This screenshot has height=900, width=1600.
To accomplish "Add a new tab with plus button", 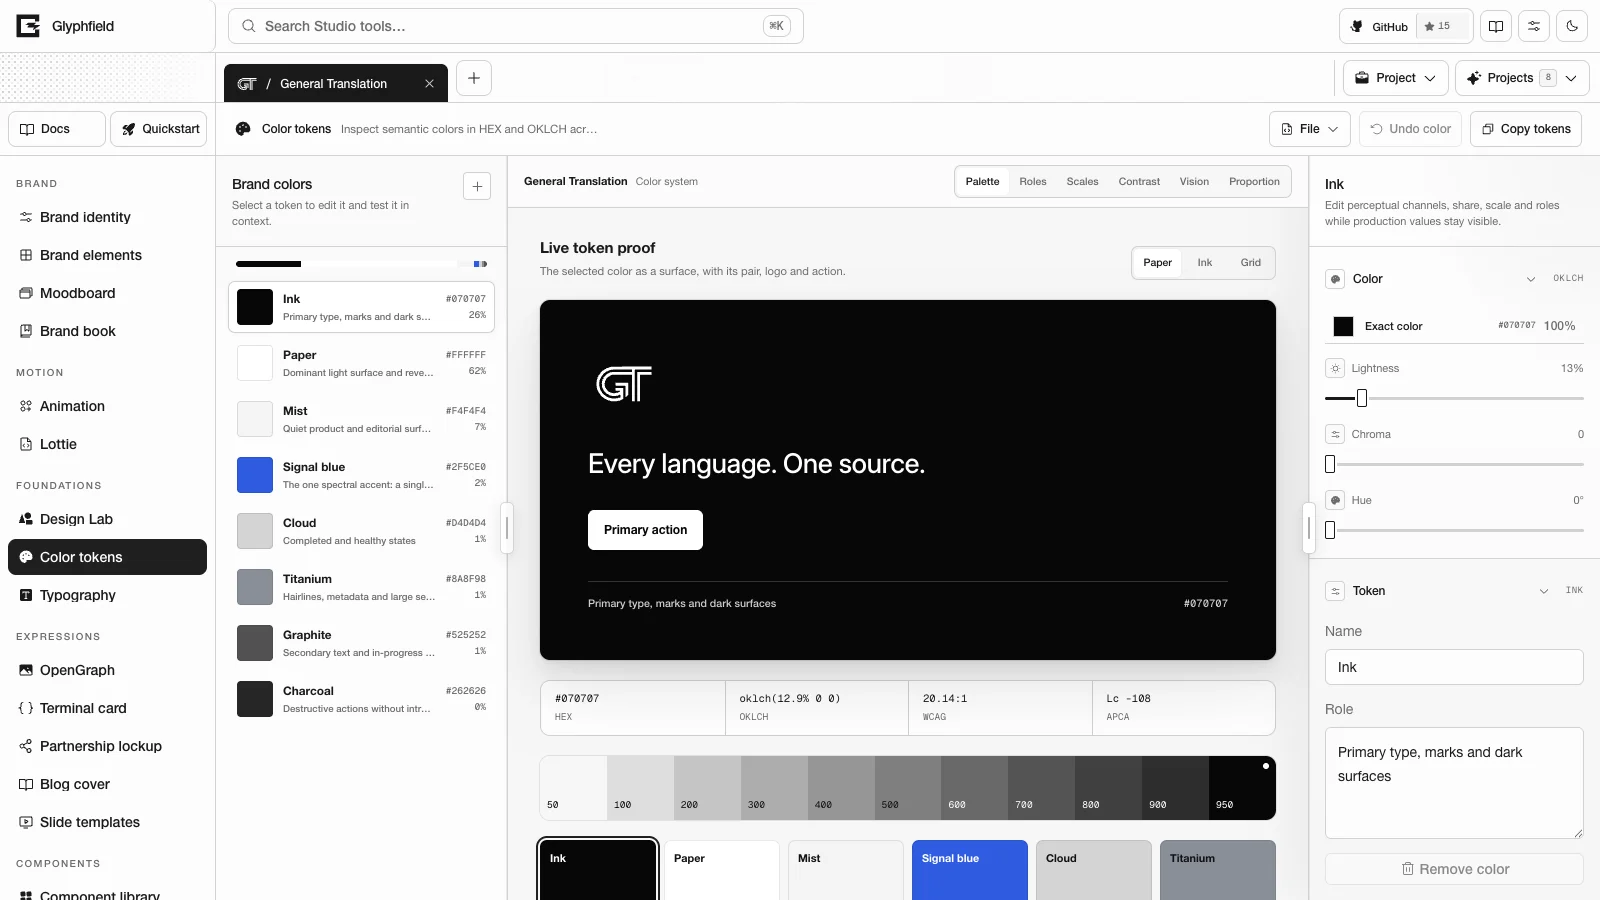I will tap(474, 78).
